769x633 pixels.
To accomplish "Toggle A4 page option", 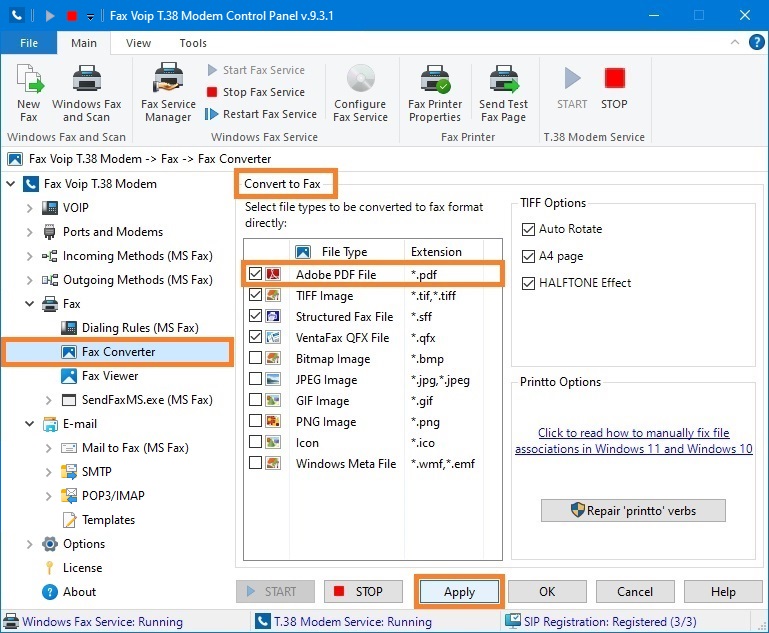I will click(528, 256).
